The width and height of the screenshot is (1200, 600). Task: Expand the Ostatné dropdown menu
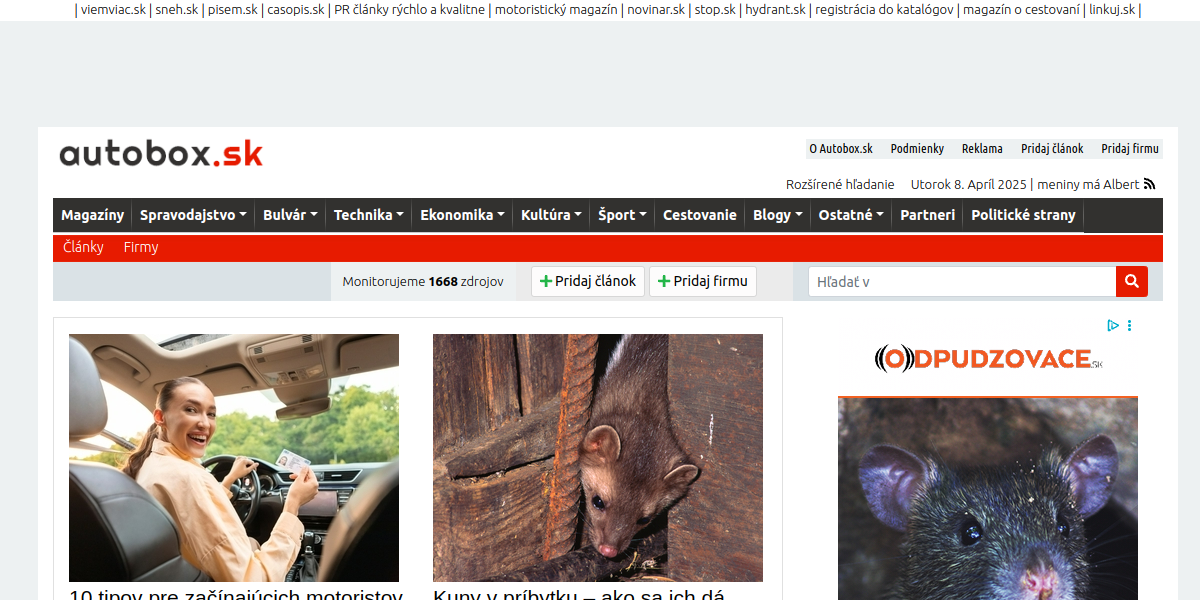851,215
